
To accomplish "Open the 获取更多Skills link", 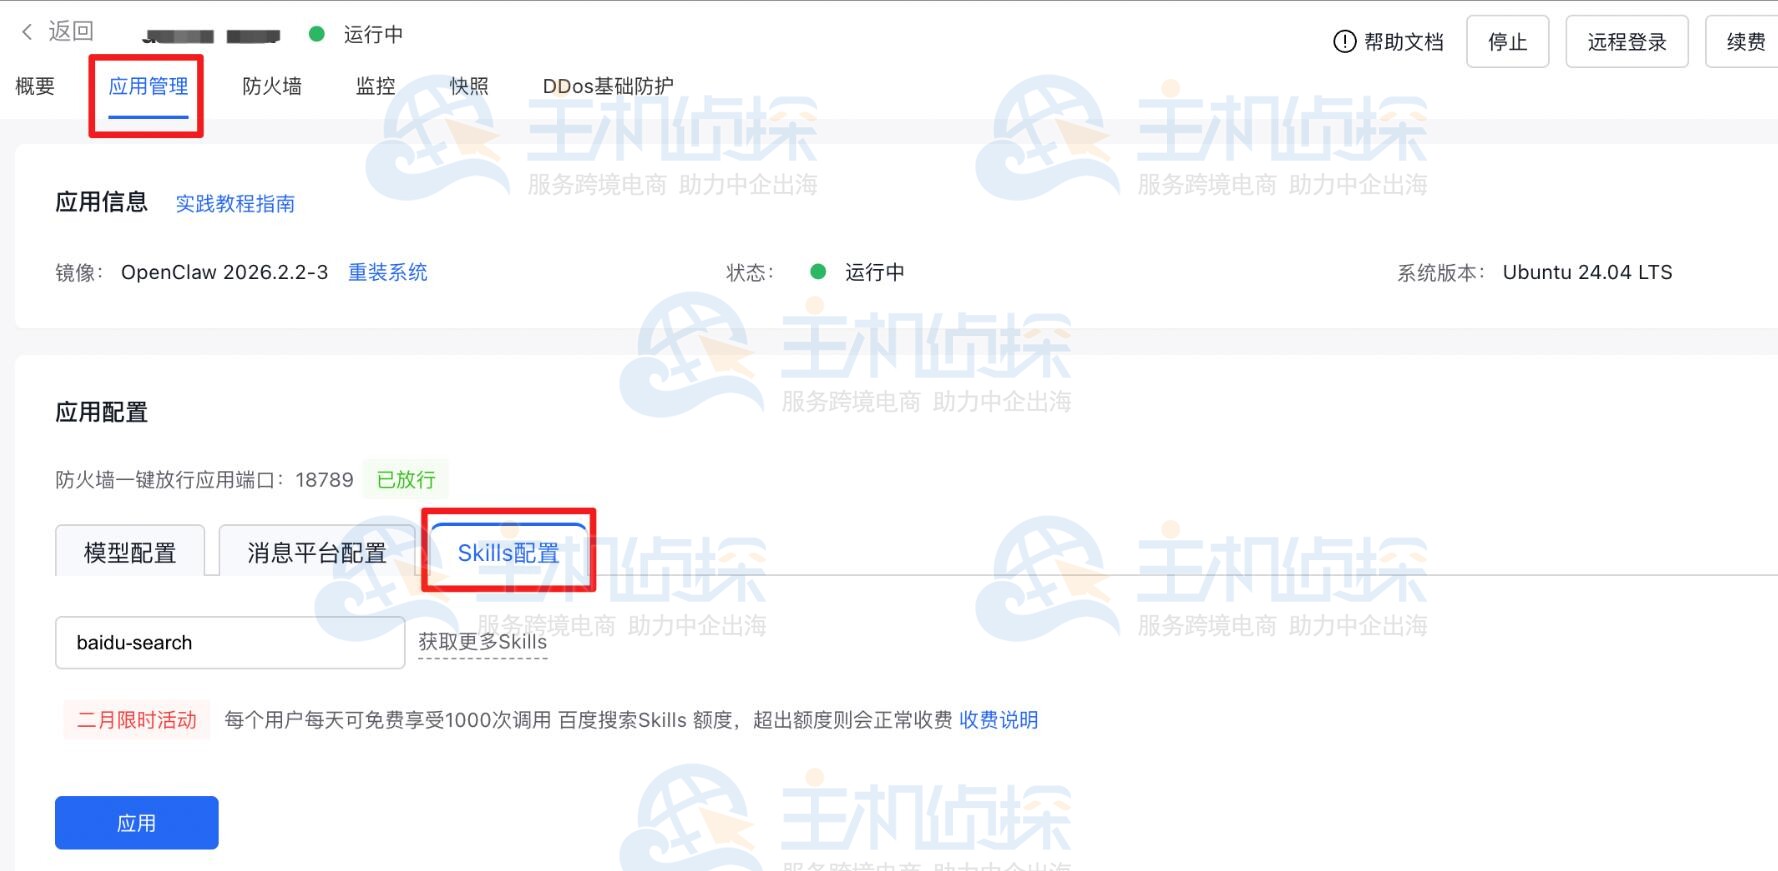I will 482,642.
